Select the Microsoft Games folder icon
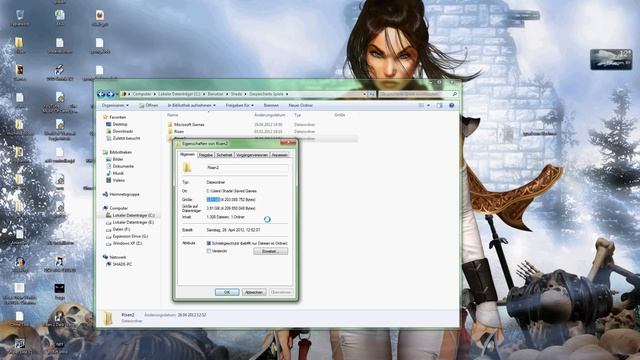 (x=170, y=124)
